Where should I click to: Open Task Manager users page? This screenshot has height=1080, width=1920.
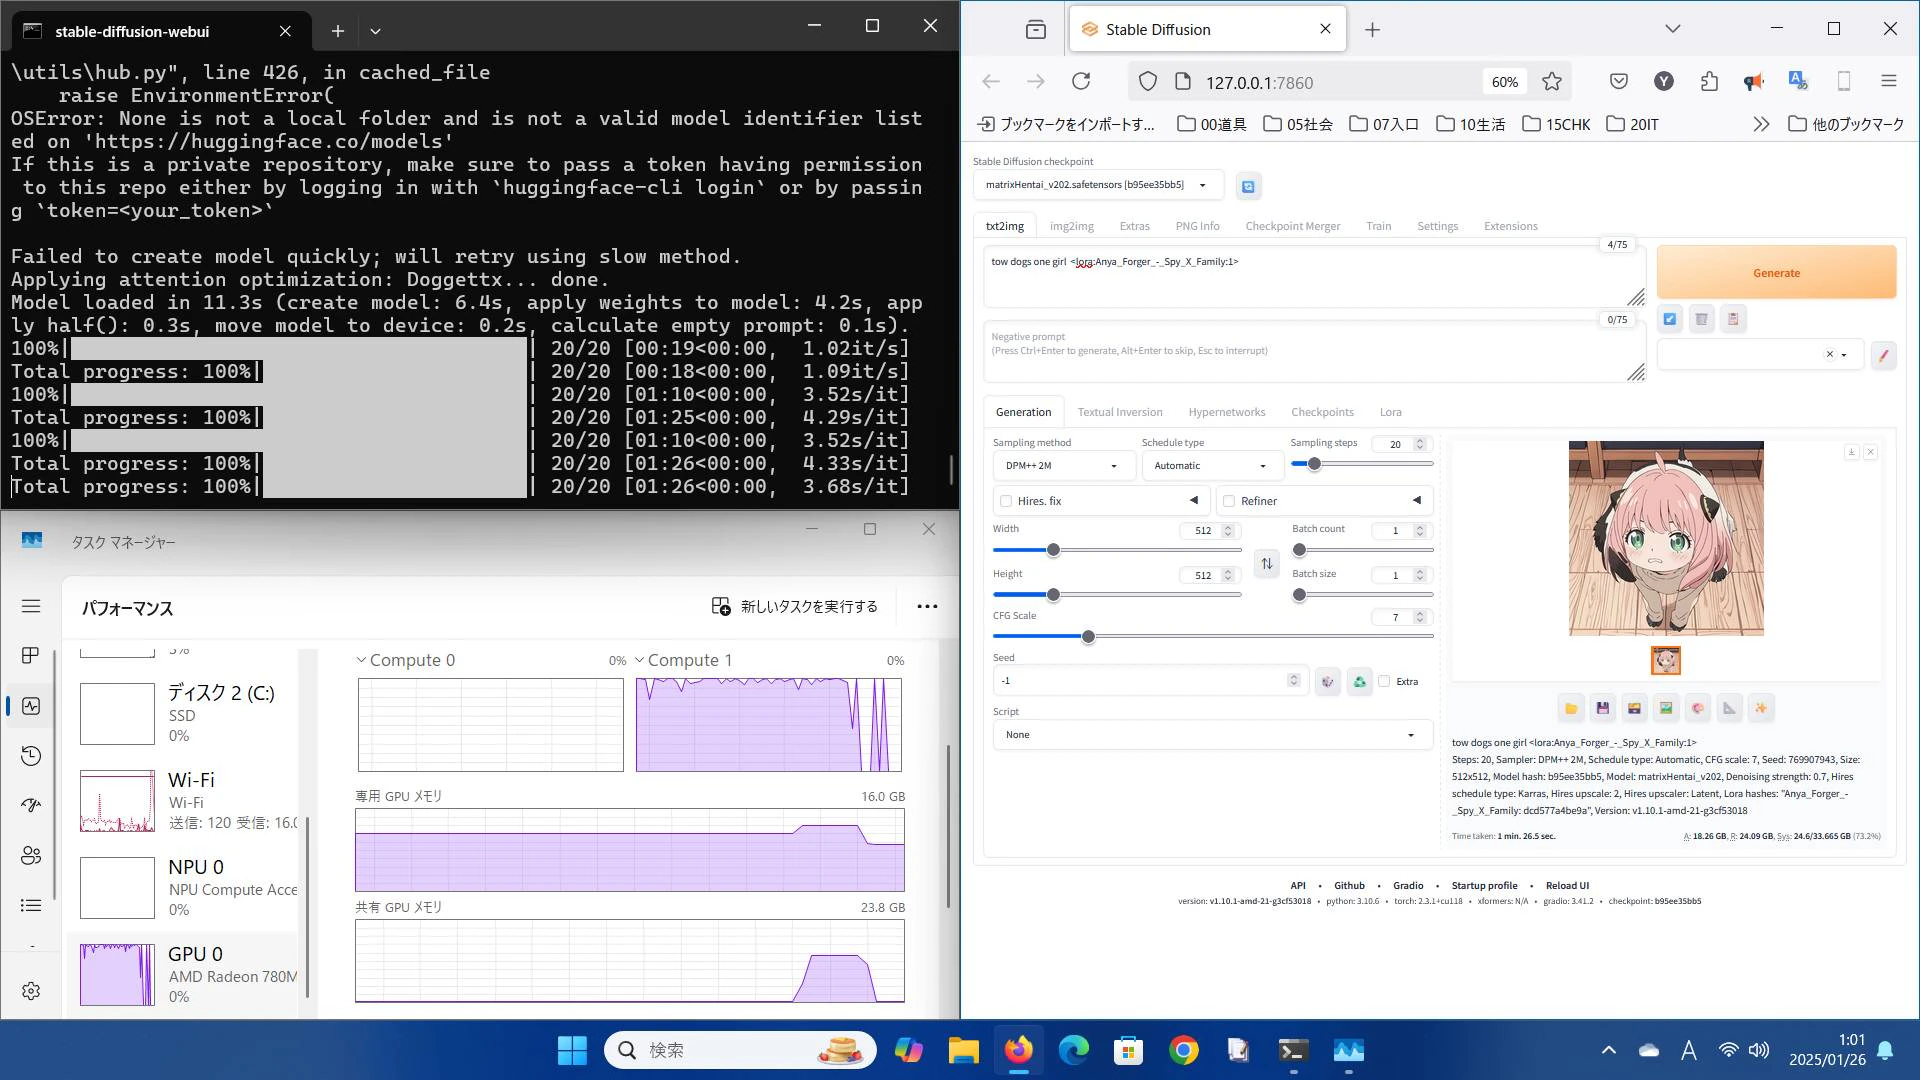pos(31,856)
